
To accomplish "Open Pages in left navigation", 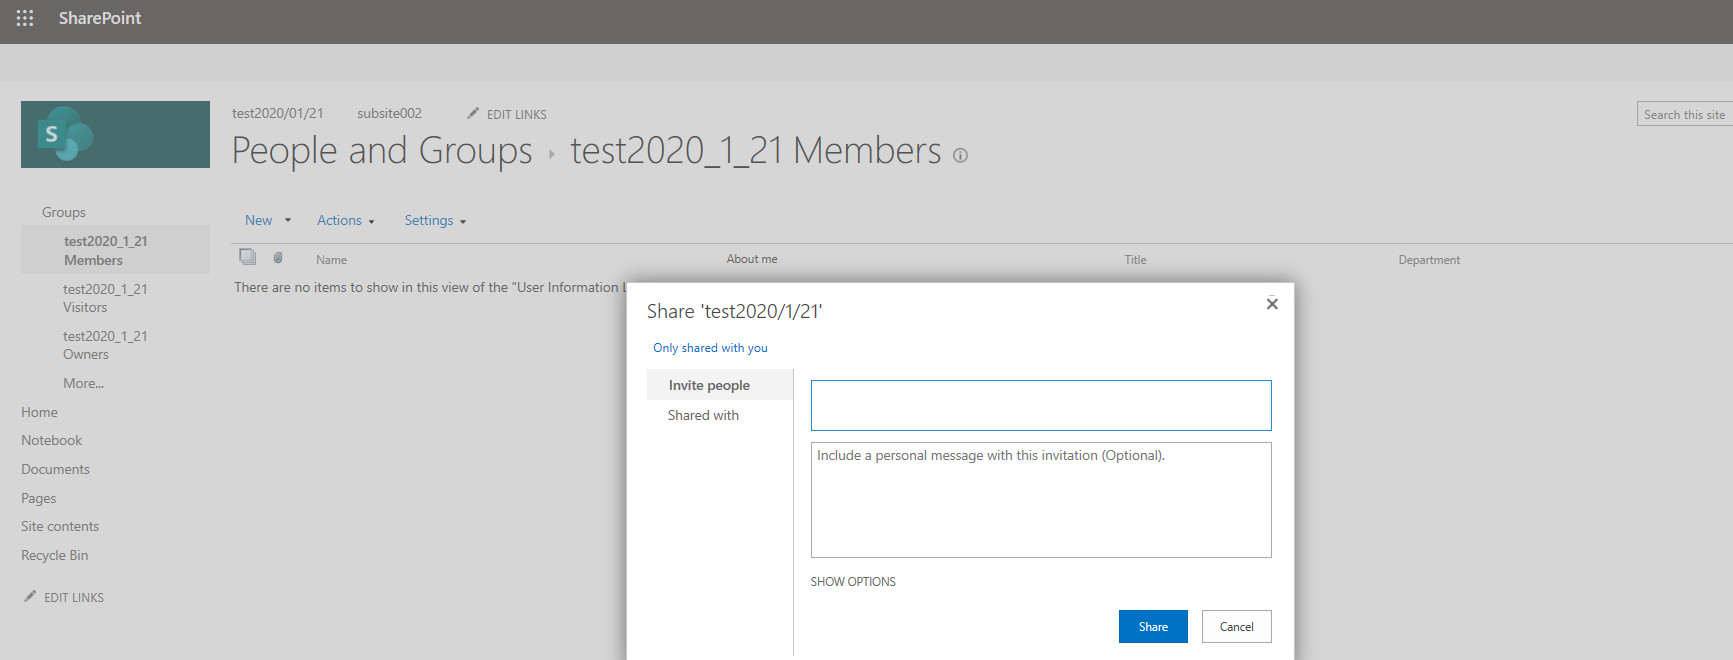I will [38, 498].
